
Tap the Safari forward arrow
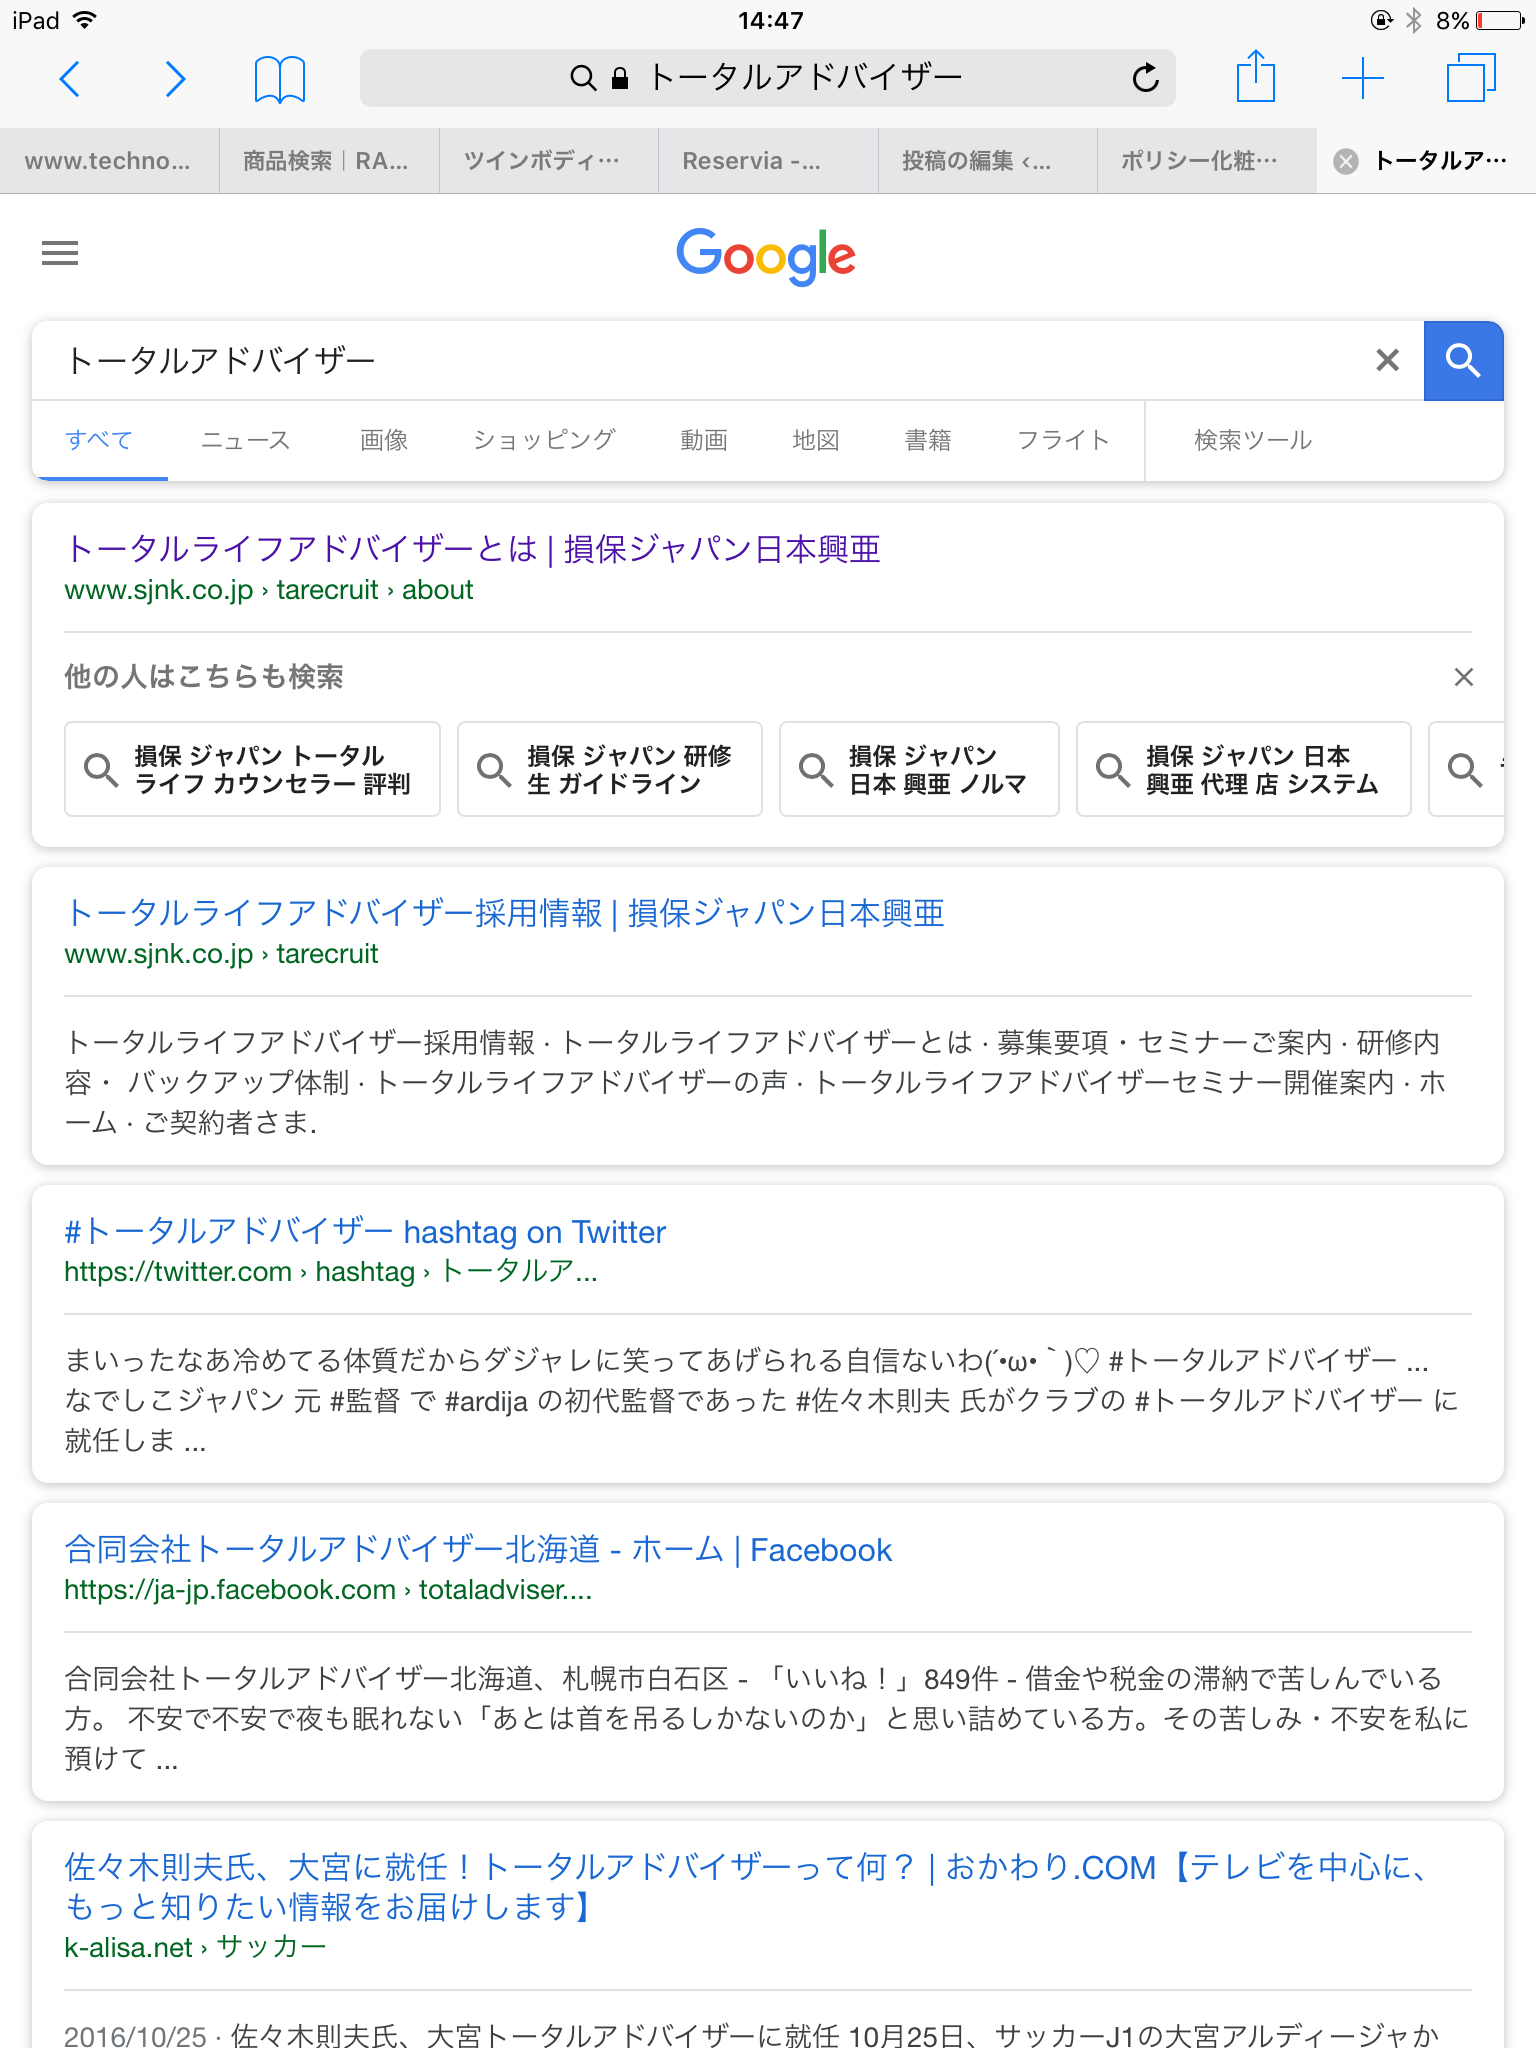click(175, 78)
